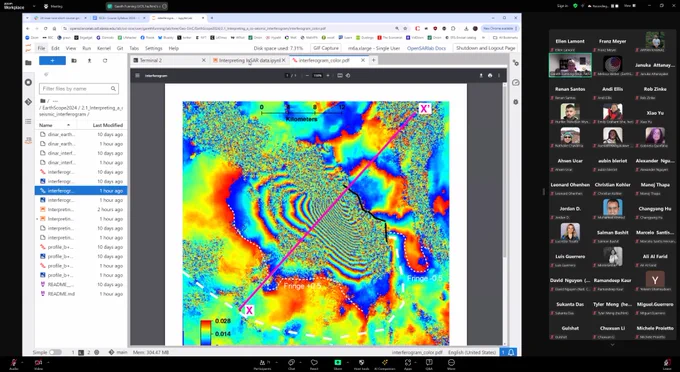Print the PDF using the printer icon
The height and width of the screenshot is (372, 680).
[x=490, y=75]
